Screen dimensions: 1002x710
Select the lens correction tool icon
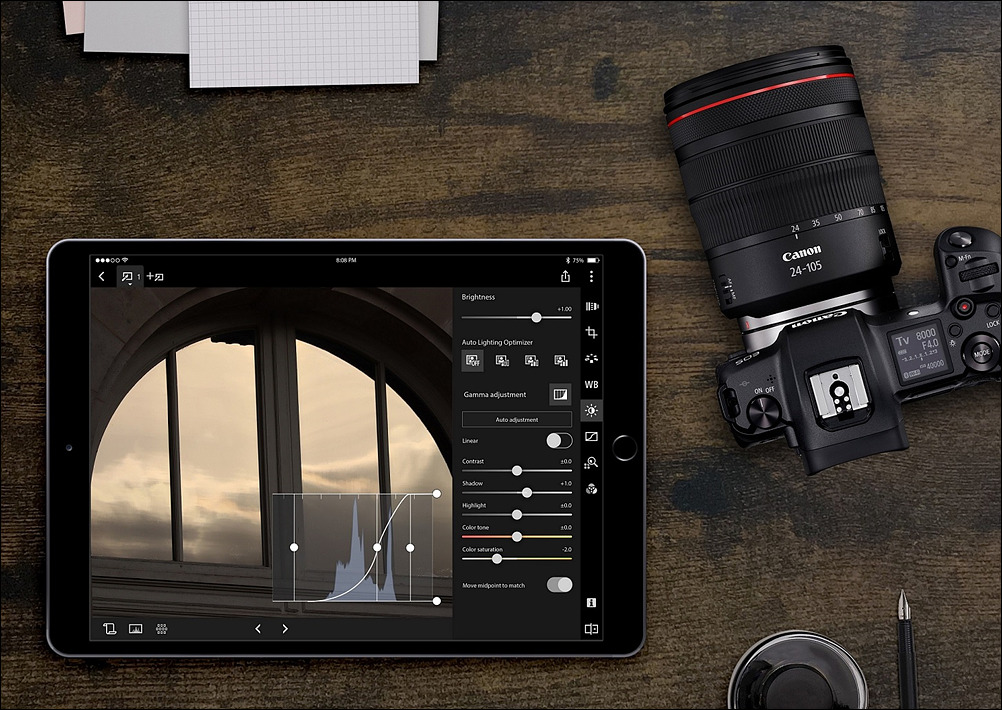click(592, 306)
